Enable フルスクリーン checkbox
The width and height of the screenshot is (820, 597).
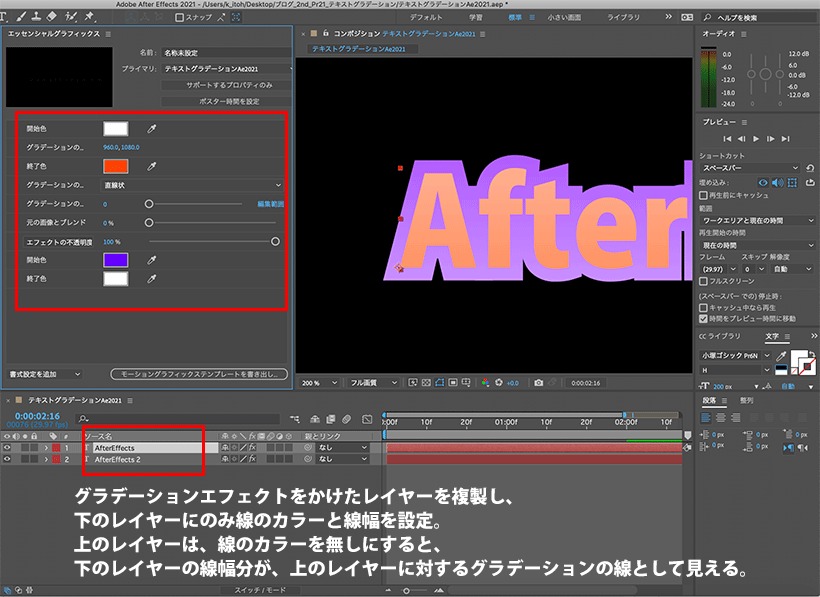tap(703, 281)
